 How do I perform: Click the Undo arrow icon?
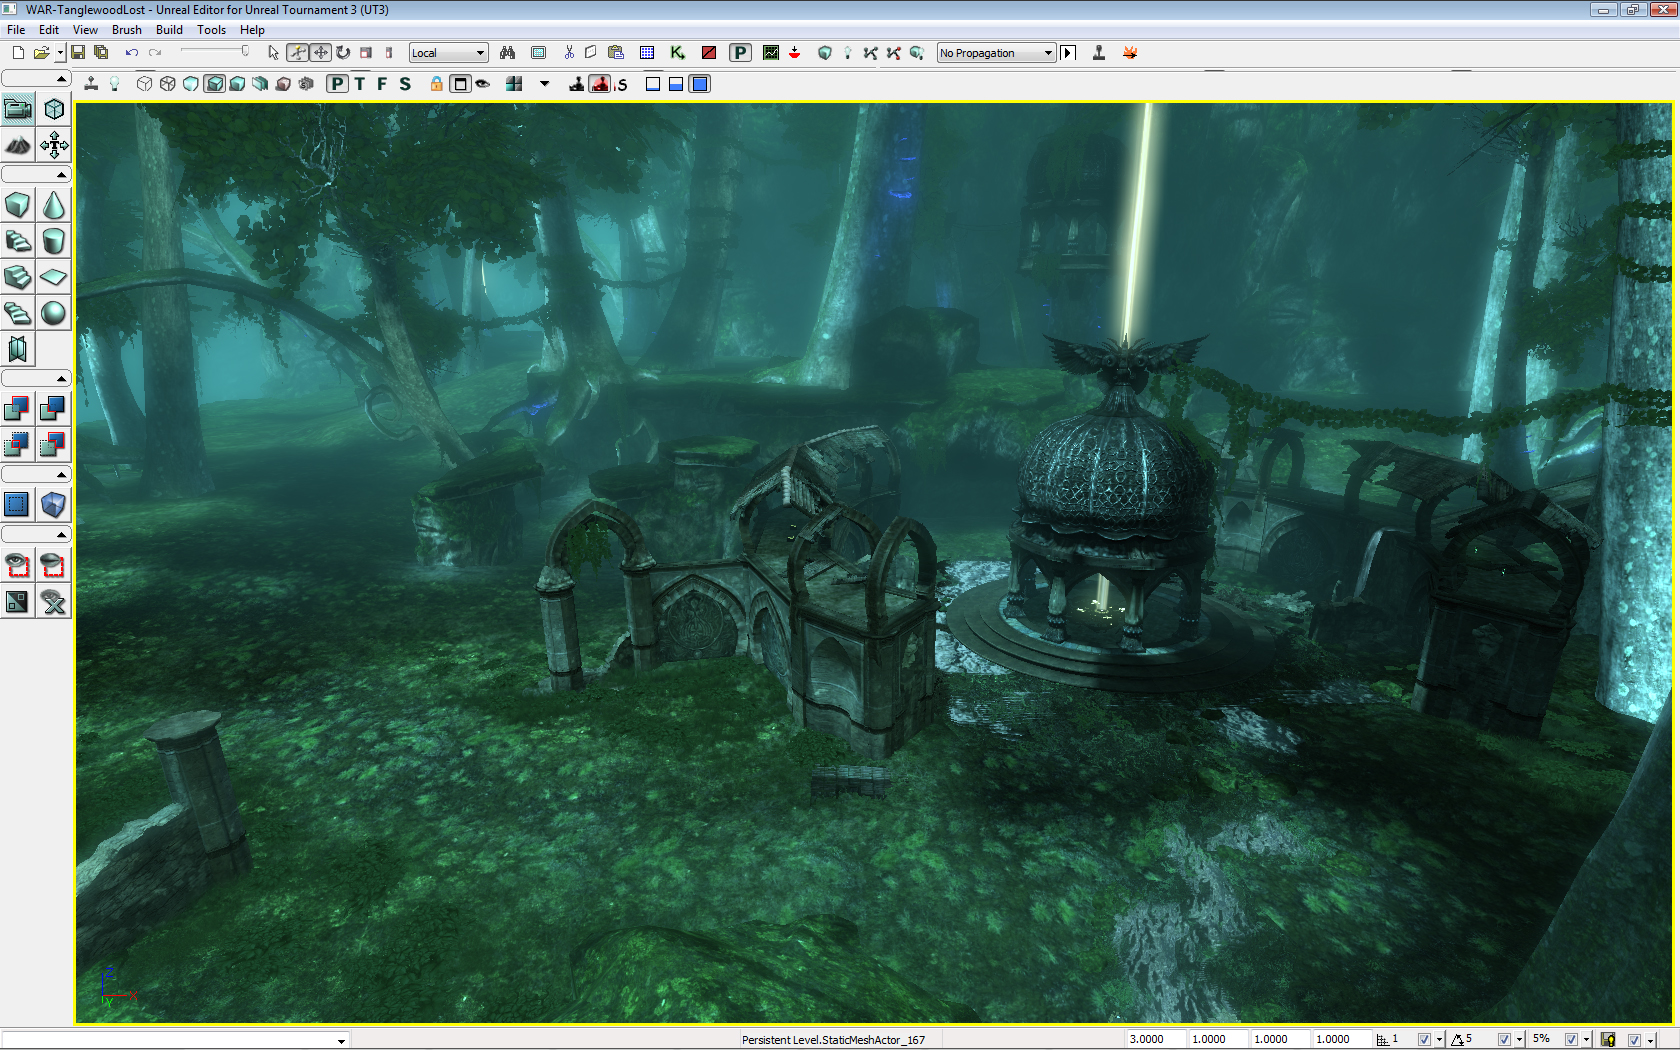tap(131, 53)
